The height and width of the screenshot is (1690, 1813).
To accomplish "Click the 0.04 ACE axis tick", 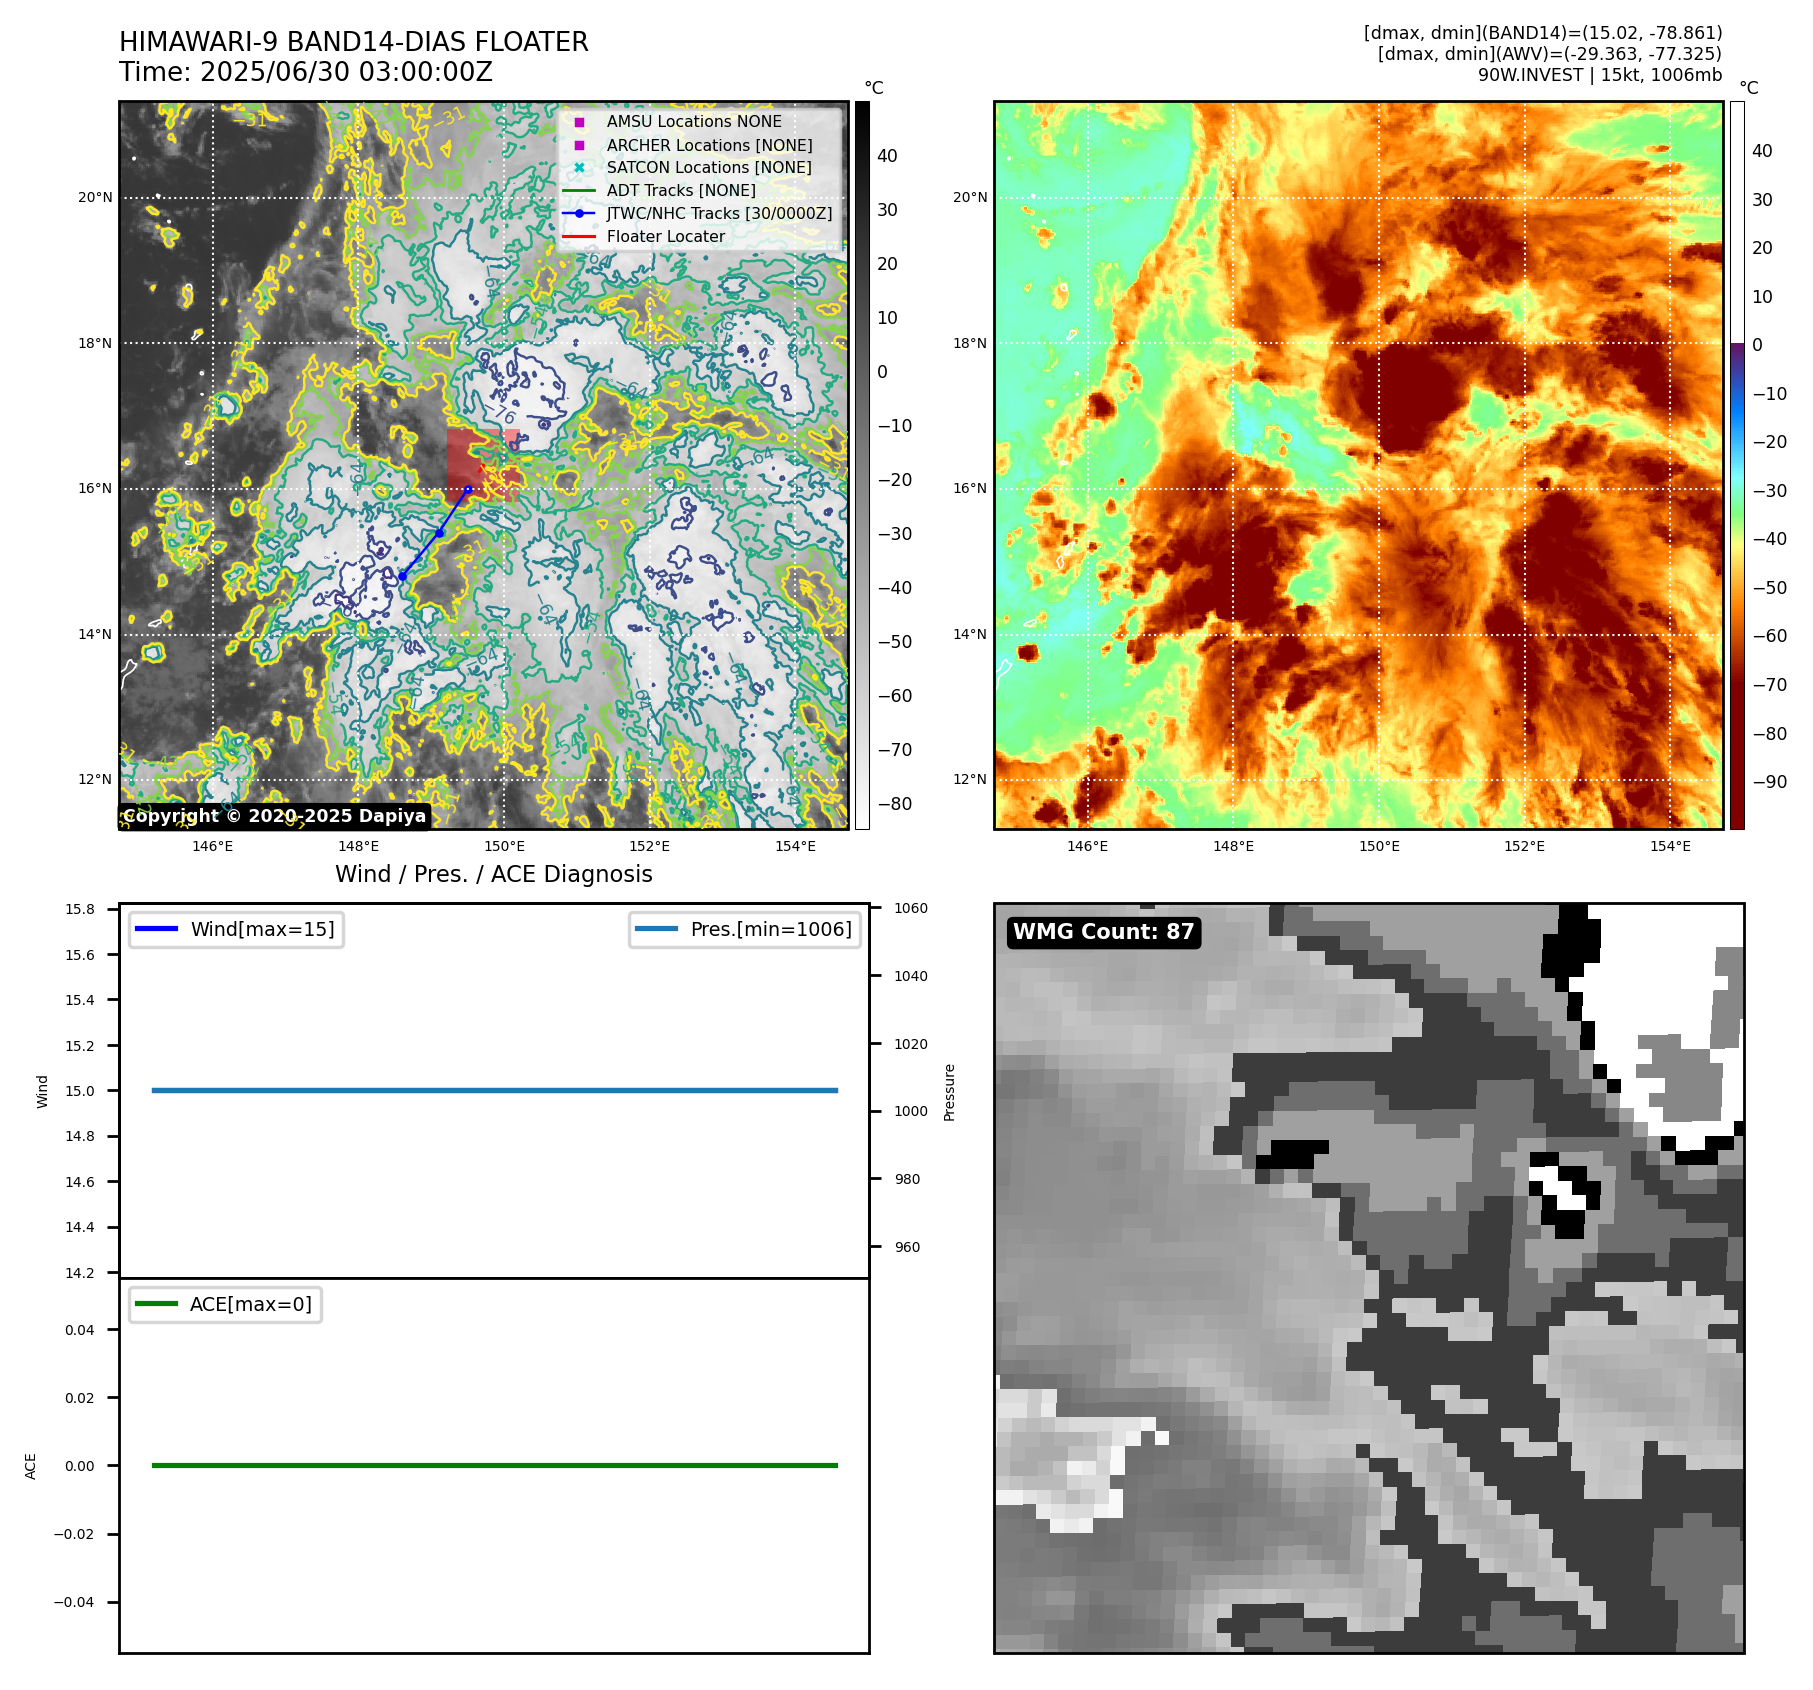I will [80, 1330].
